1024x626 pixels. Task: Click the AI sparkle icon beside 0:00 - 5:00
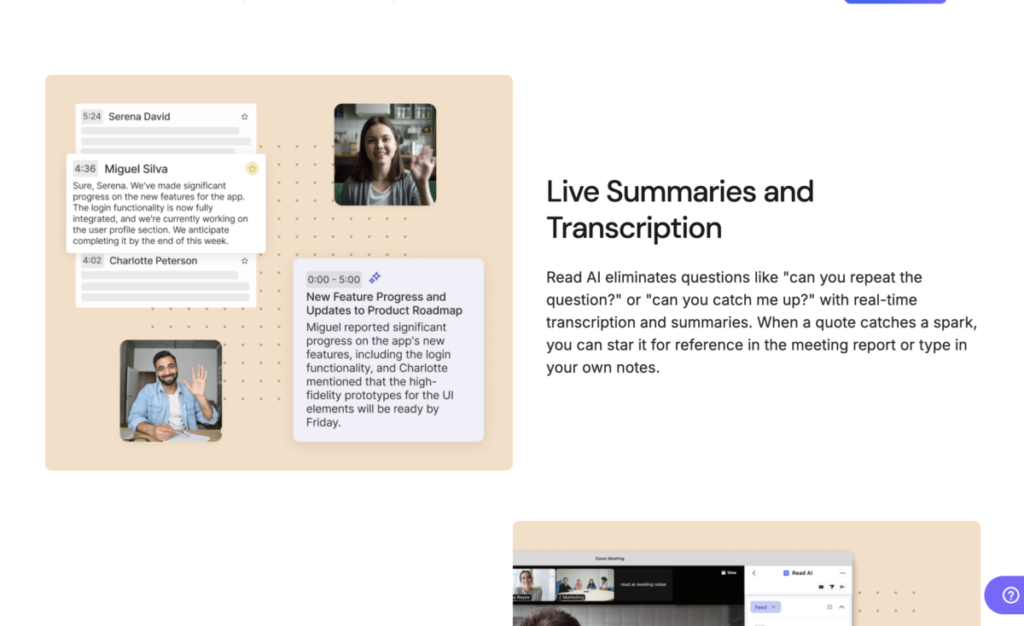coord(375,278)
